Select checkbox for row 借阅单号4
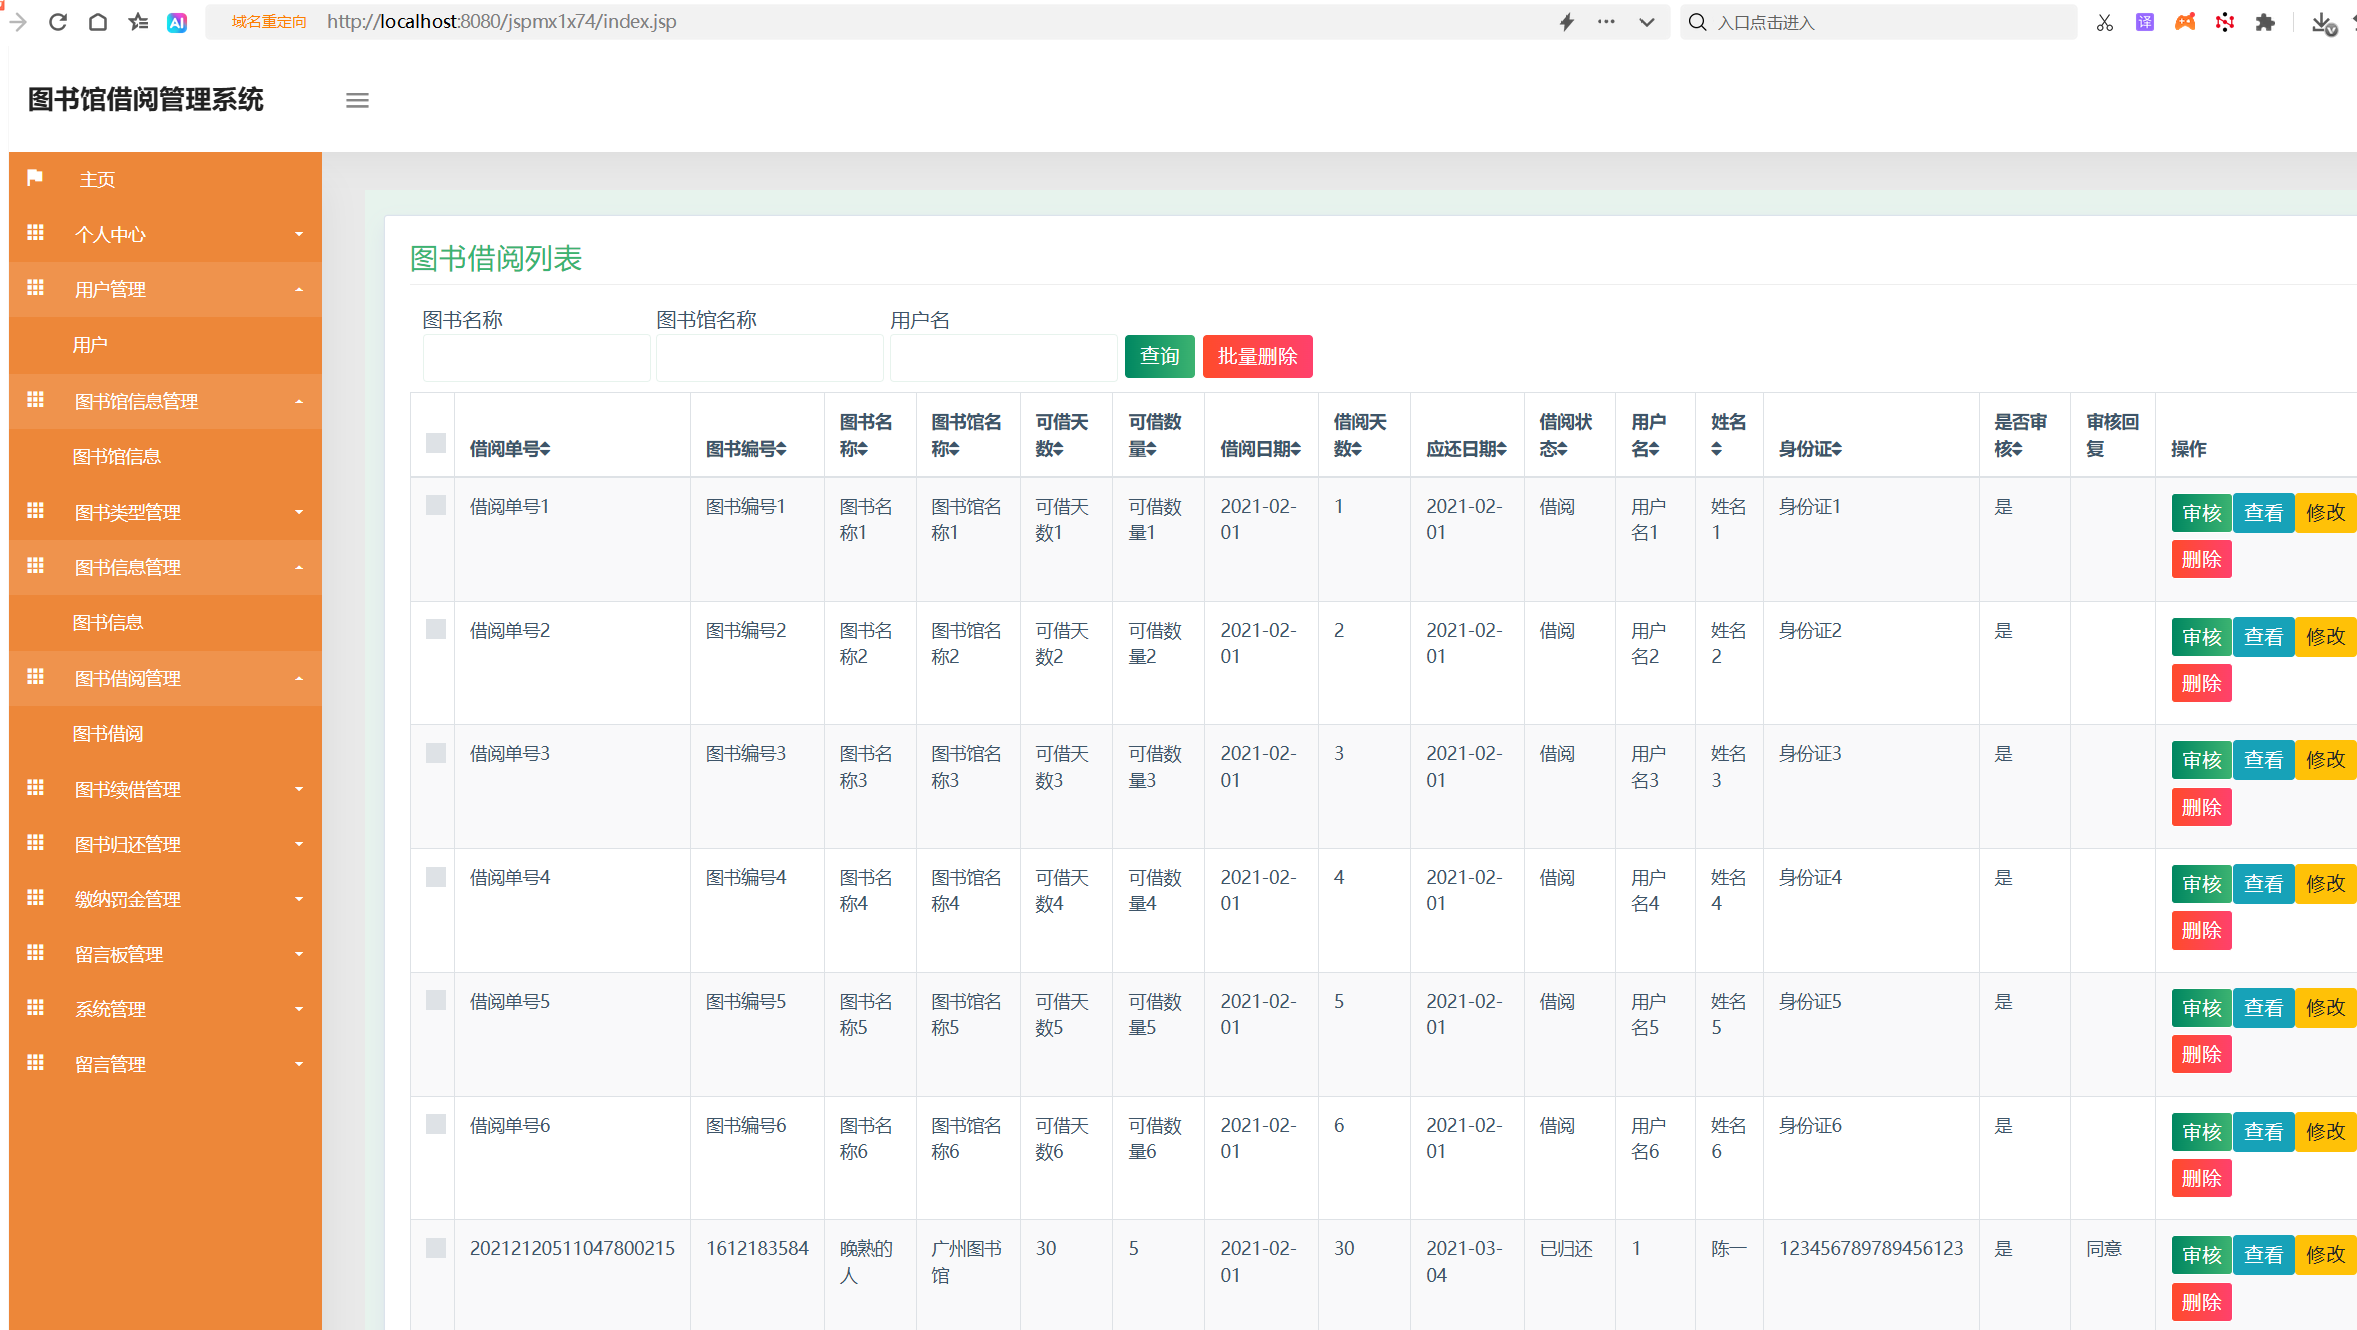2357x1330 pixels. click(436, 877)
